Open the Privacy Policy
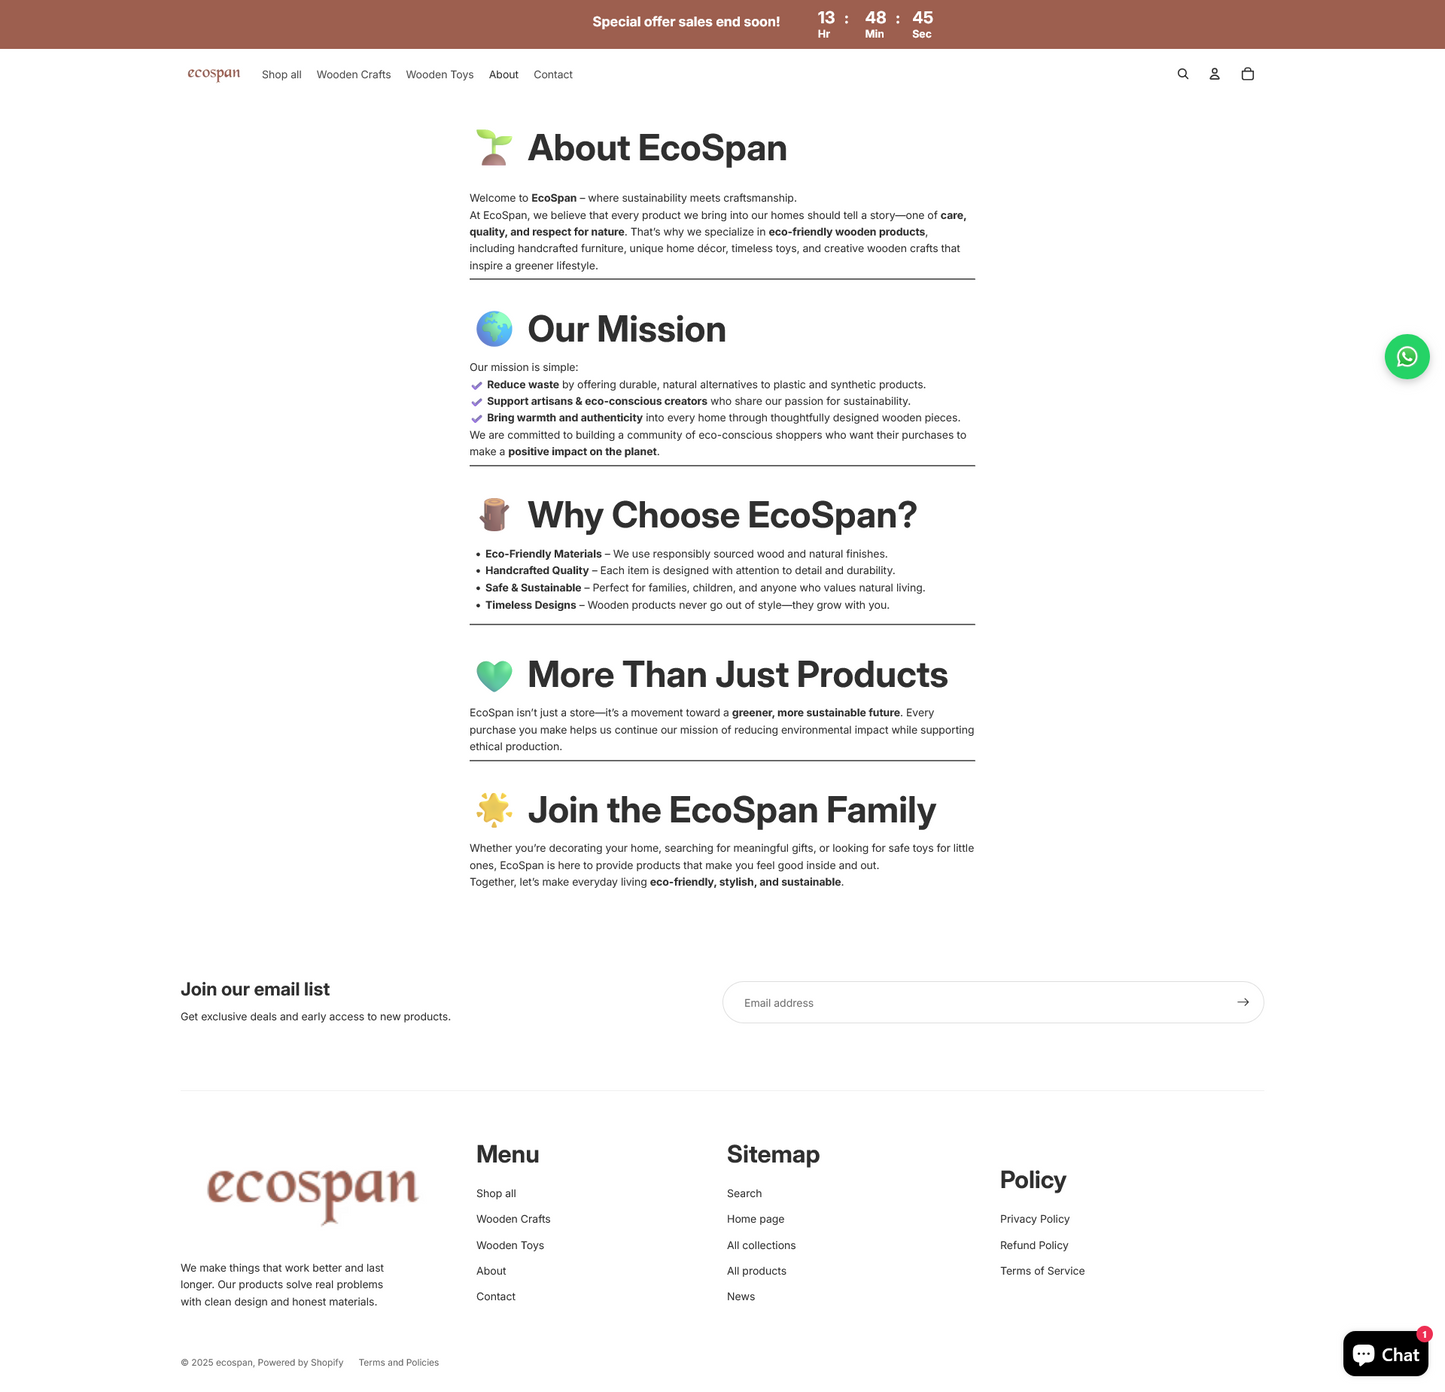The width and height of the screenshot is (1445, 1392). point(1034,1218)
